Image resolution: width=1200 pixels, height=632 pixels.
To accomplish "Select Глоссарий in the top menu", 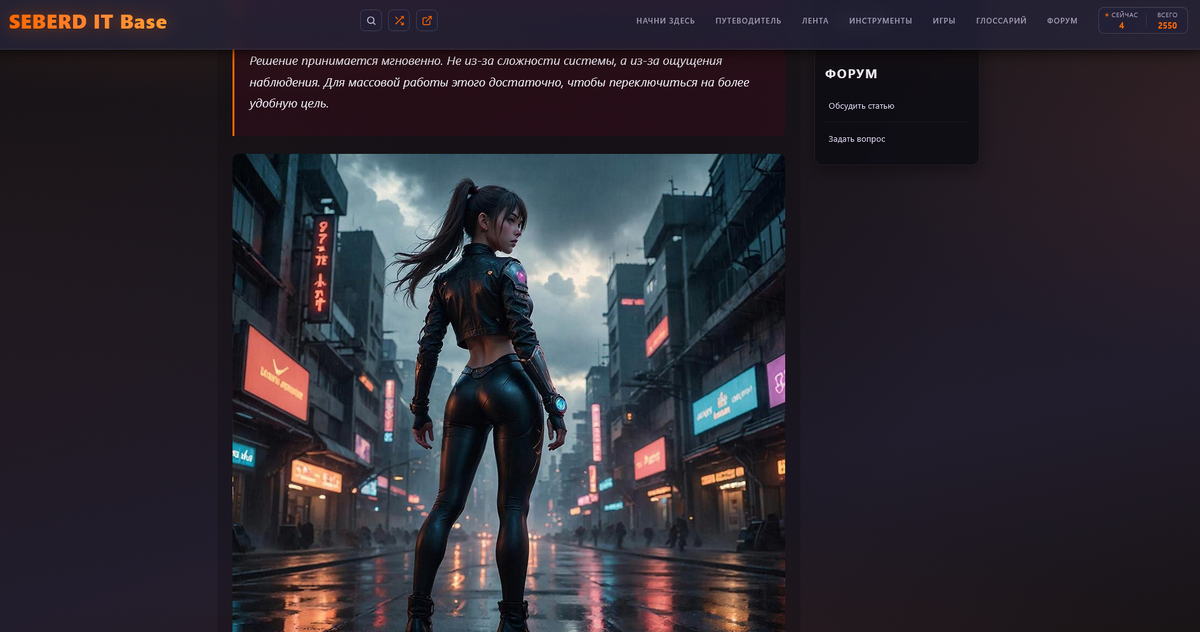I will pyautogui.click(x=1001, y=21).
